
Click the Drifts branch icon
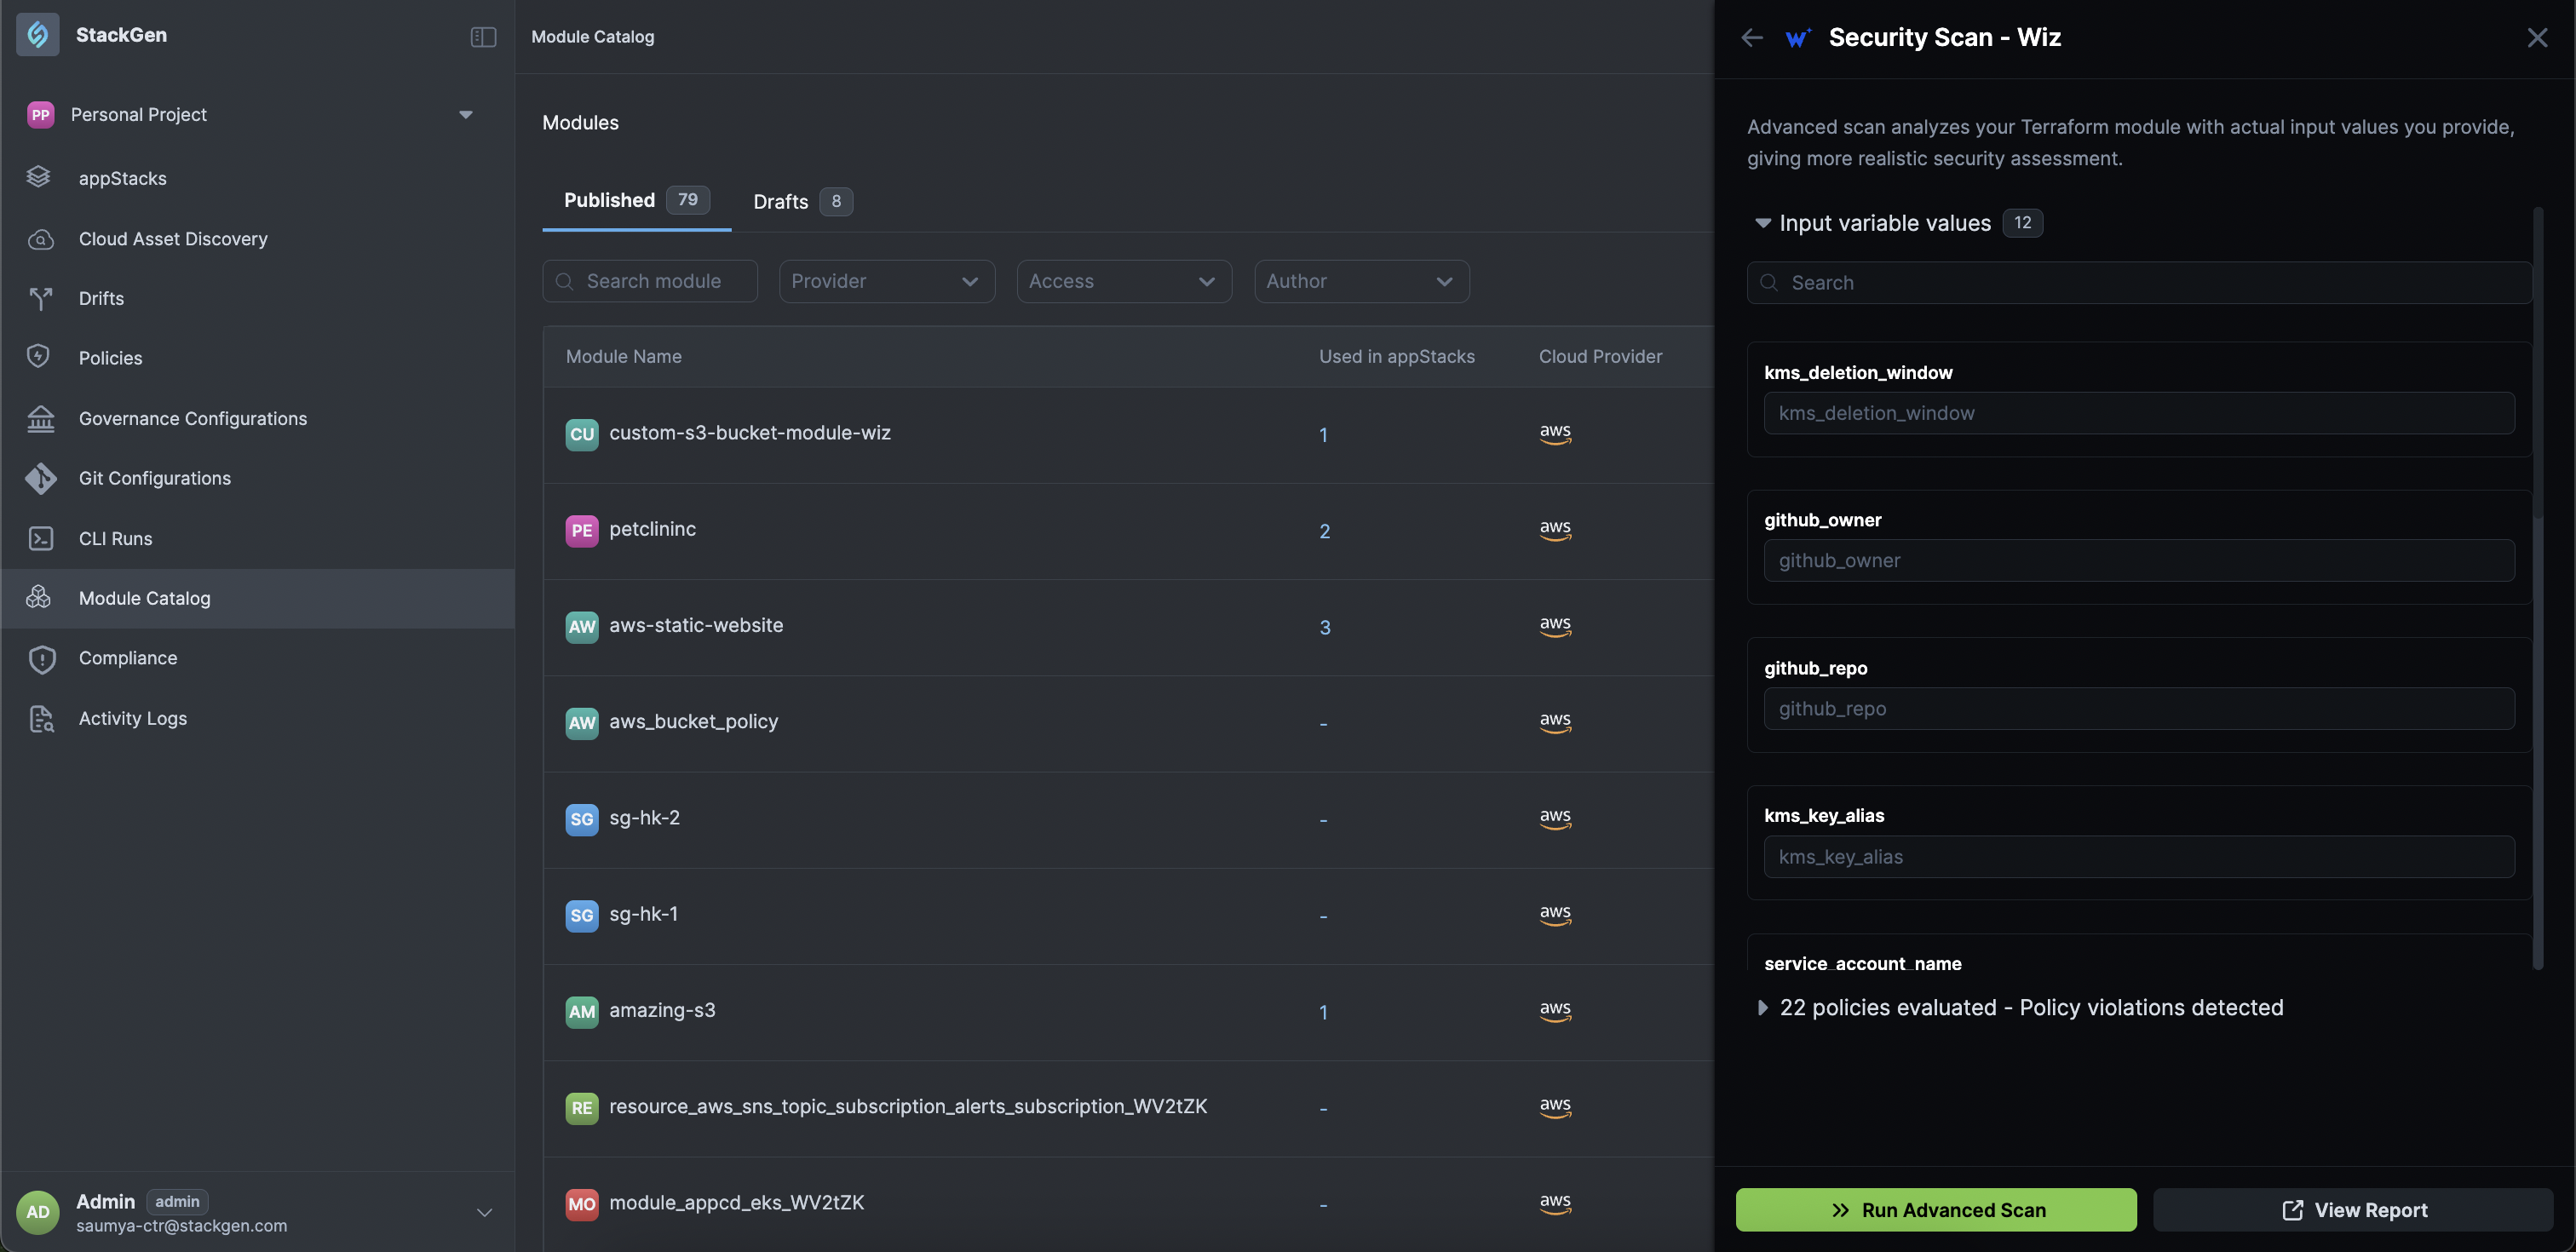[40, 298]
